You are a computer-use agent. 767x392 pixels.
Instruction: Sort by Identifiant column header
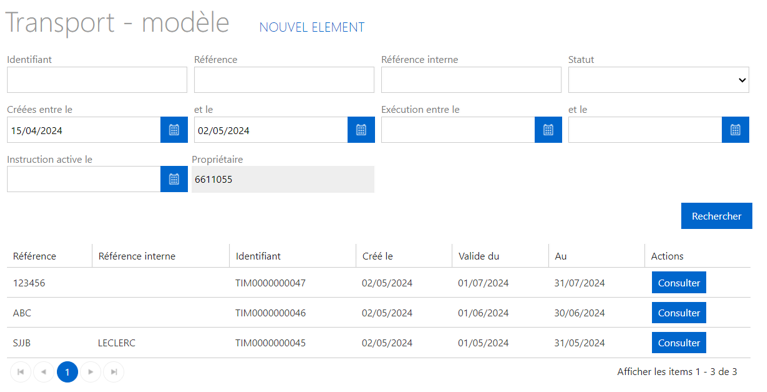coord(258,256)
